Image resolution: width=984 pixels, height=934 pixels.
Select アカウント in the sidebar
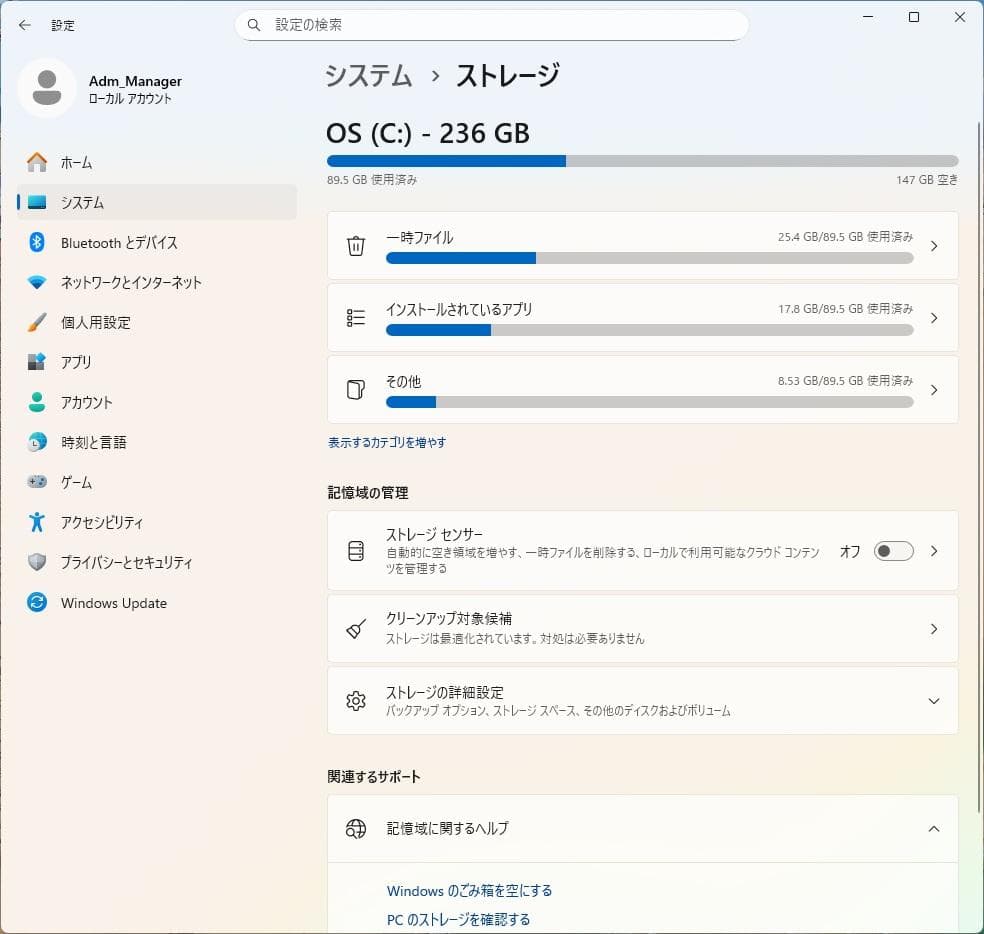tap(85, 402)
